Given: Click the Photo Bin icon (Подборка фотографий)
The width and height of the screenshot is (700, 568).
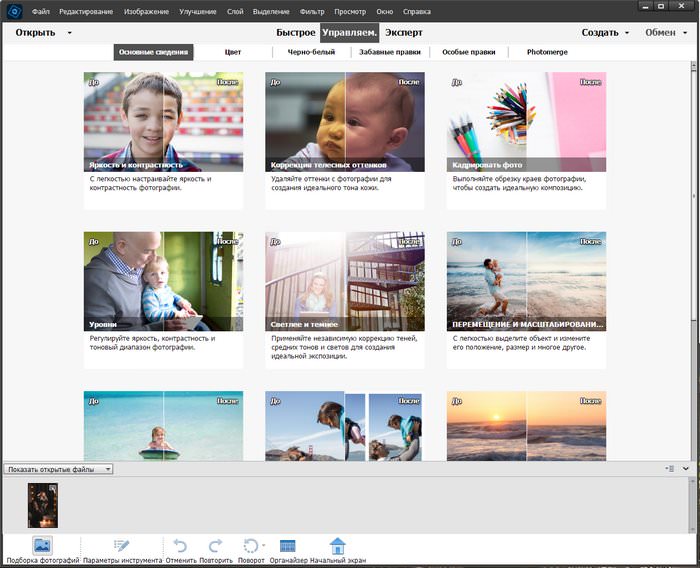Looking at the screenshot, I should [x=42, y=546].
